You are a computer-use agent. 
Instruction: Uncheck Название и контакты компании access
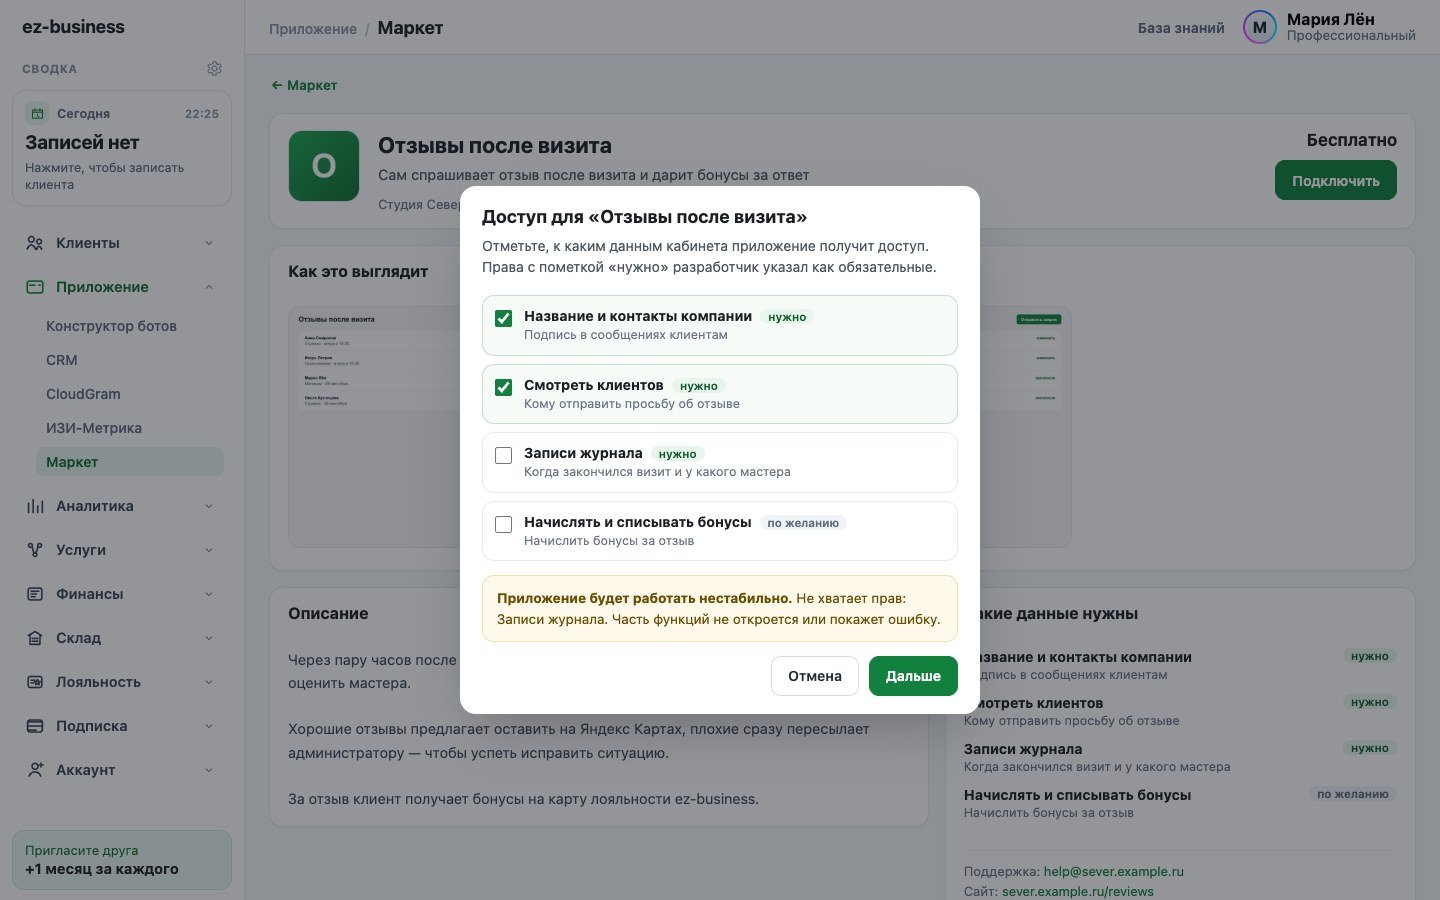point(504,318)
